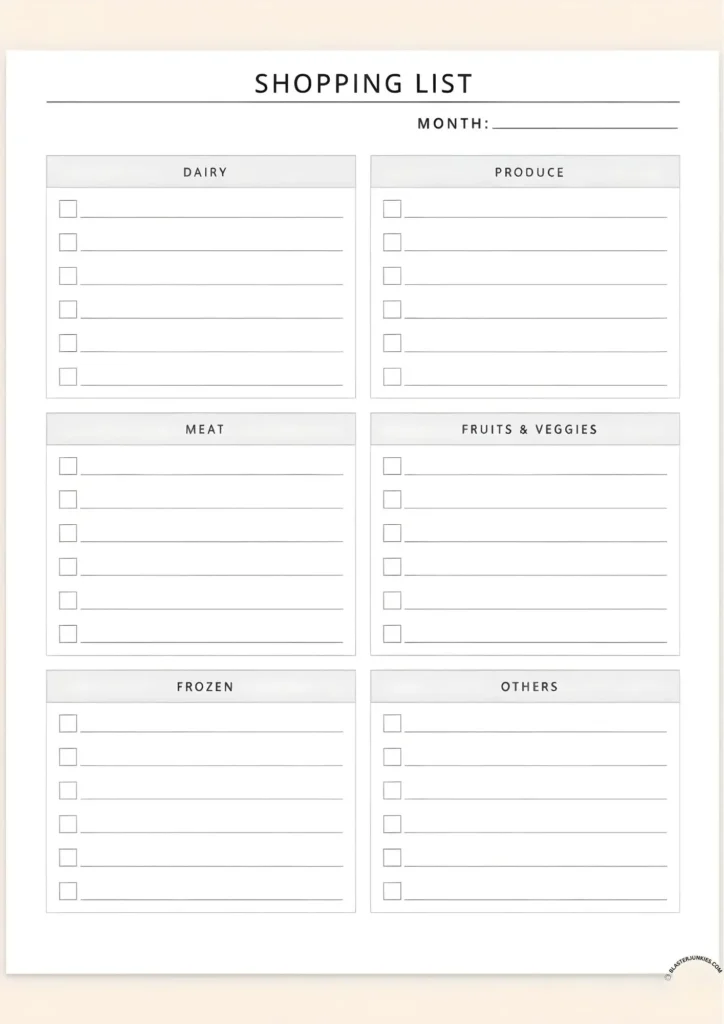Check the first checkbox under Others
Image resolution: width=724 pixels, height=1024 pixels.
pyautogui.click(x=392, y=723)
